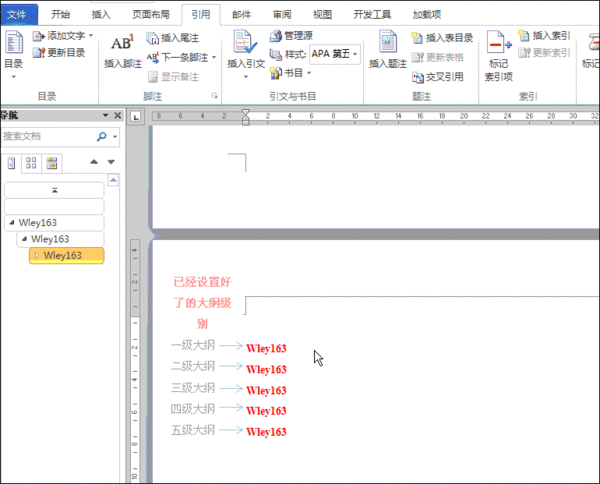The image size is (600, 484).
Task: Click the 显示备注 show notes button
Action: click(x=173, y=77)
